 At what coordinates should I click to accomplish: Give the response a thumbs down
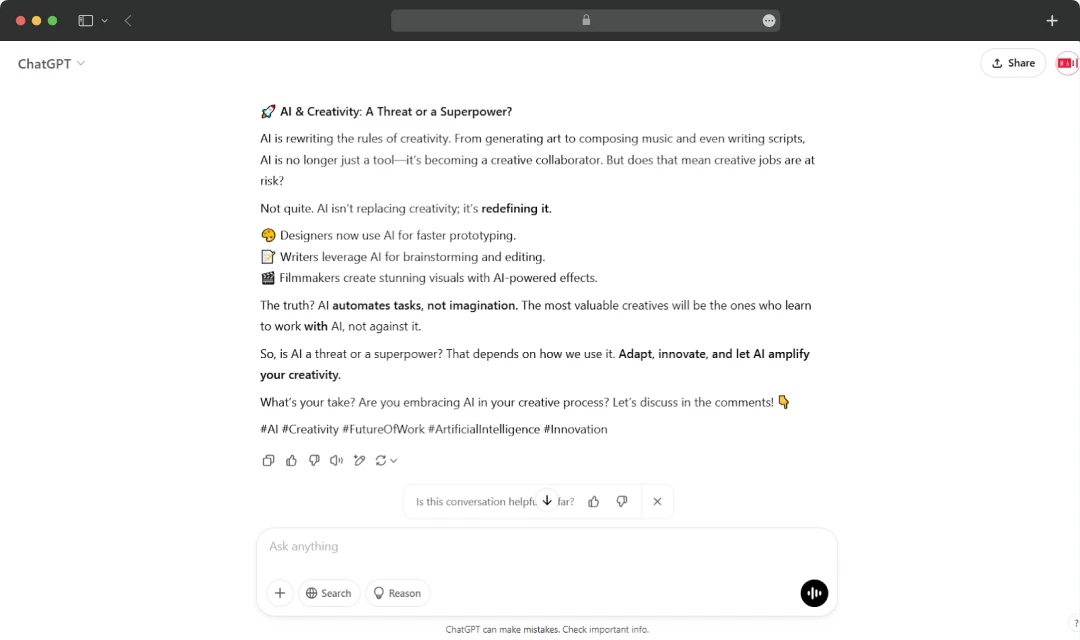(314, 460)
